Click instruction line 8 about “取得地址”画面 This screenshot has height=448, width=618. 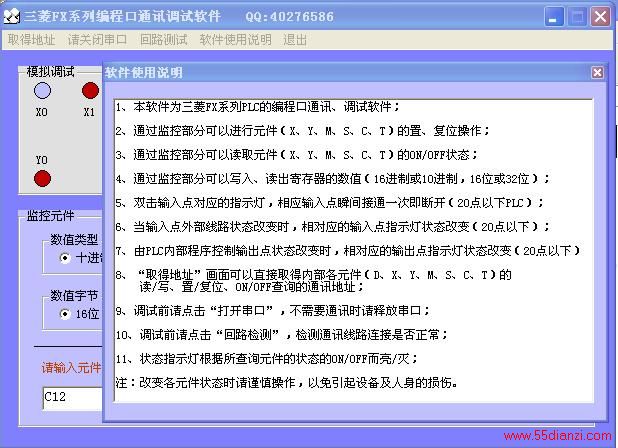(x=314, y=281)
